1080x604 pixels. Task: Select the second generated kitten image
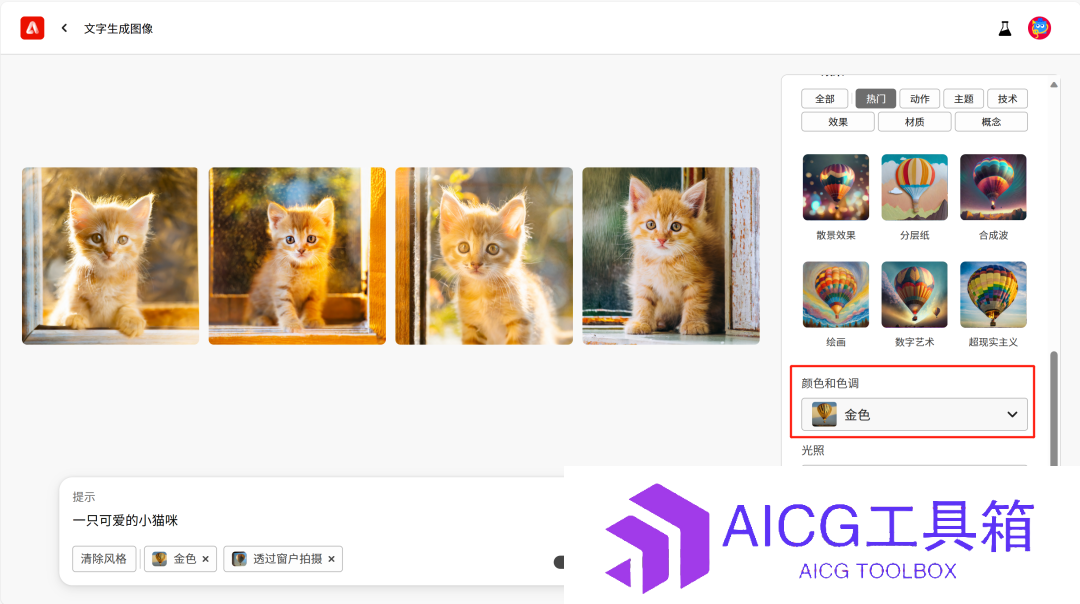[298, 256]
